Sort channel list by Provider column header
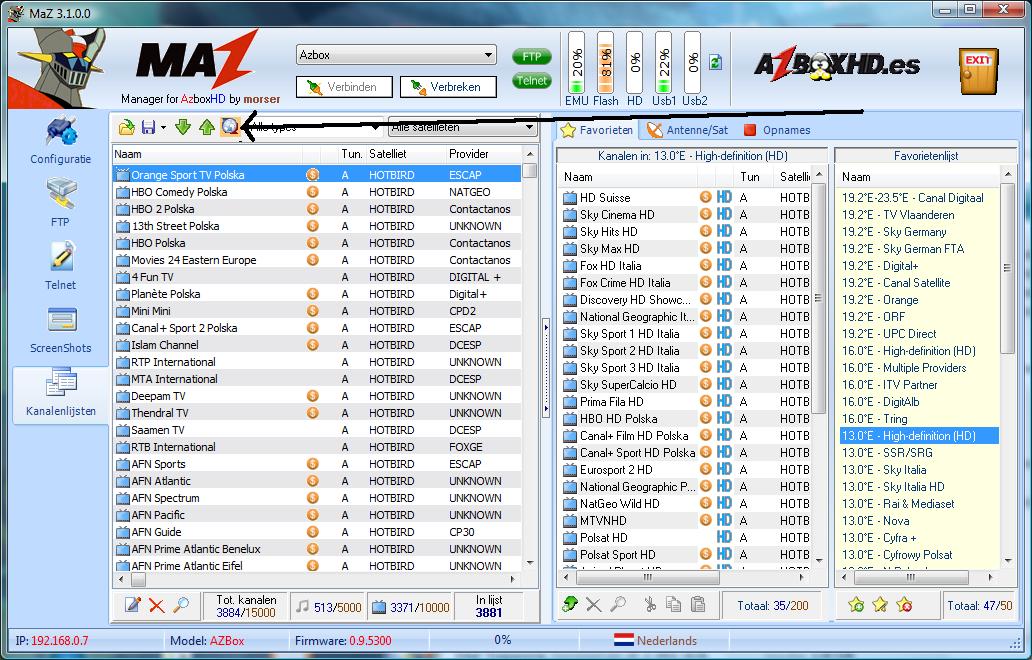The image size is (1032, 660). 484,154
